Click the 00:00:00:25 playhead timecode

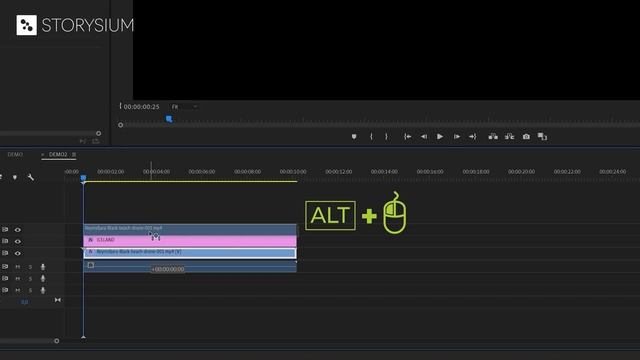coord(141,107)
